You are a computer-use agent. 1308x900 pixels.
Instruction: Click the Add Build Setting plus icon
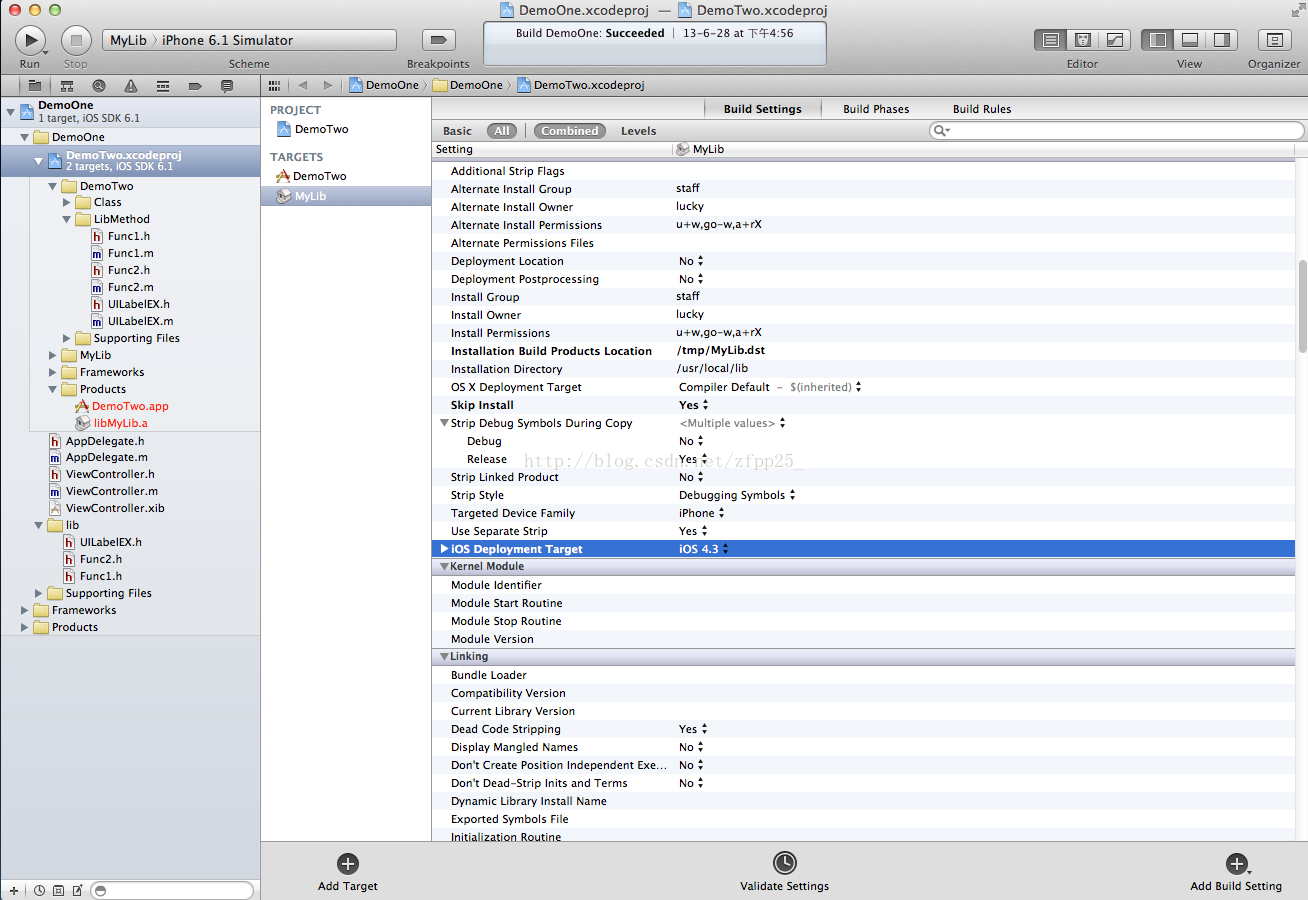coord(1237,864)
